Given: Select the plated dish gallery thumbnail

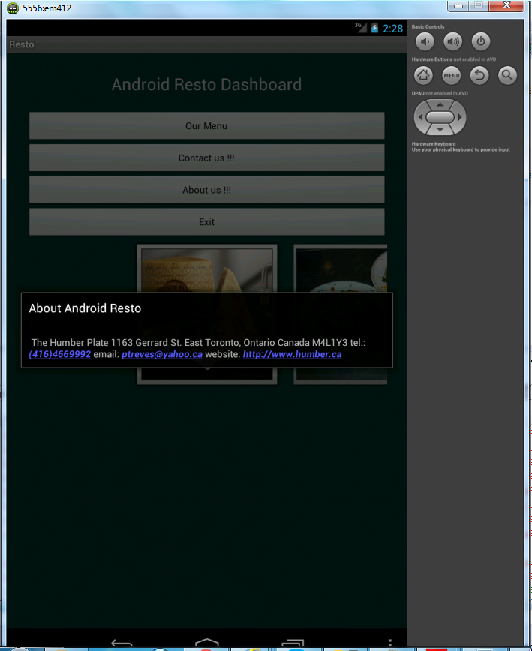Looking at the screenshot, I should pos(340,314).
